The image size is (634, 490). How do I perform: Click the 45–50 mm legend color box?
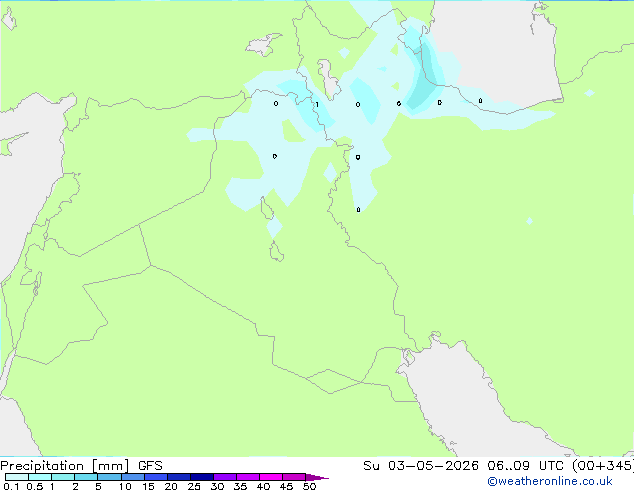(x=294, y=477)
